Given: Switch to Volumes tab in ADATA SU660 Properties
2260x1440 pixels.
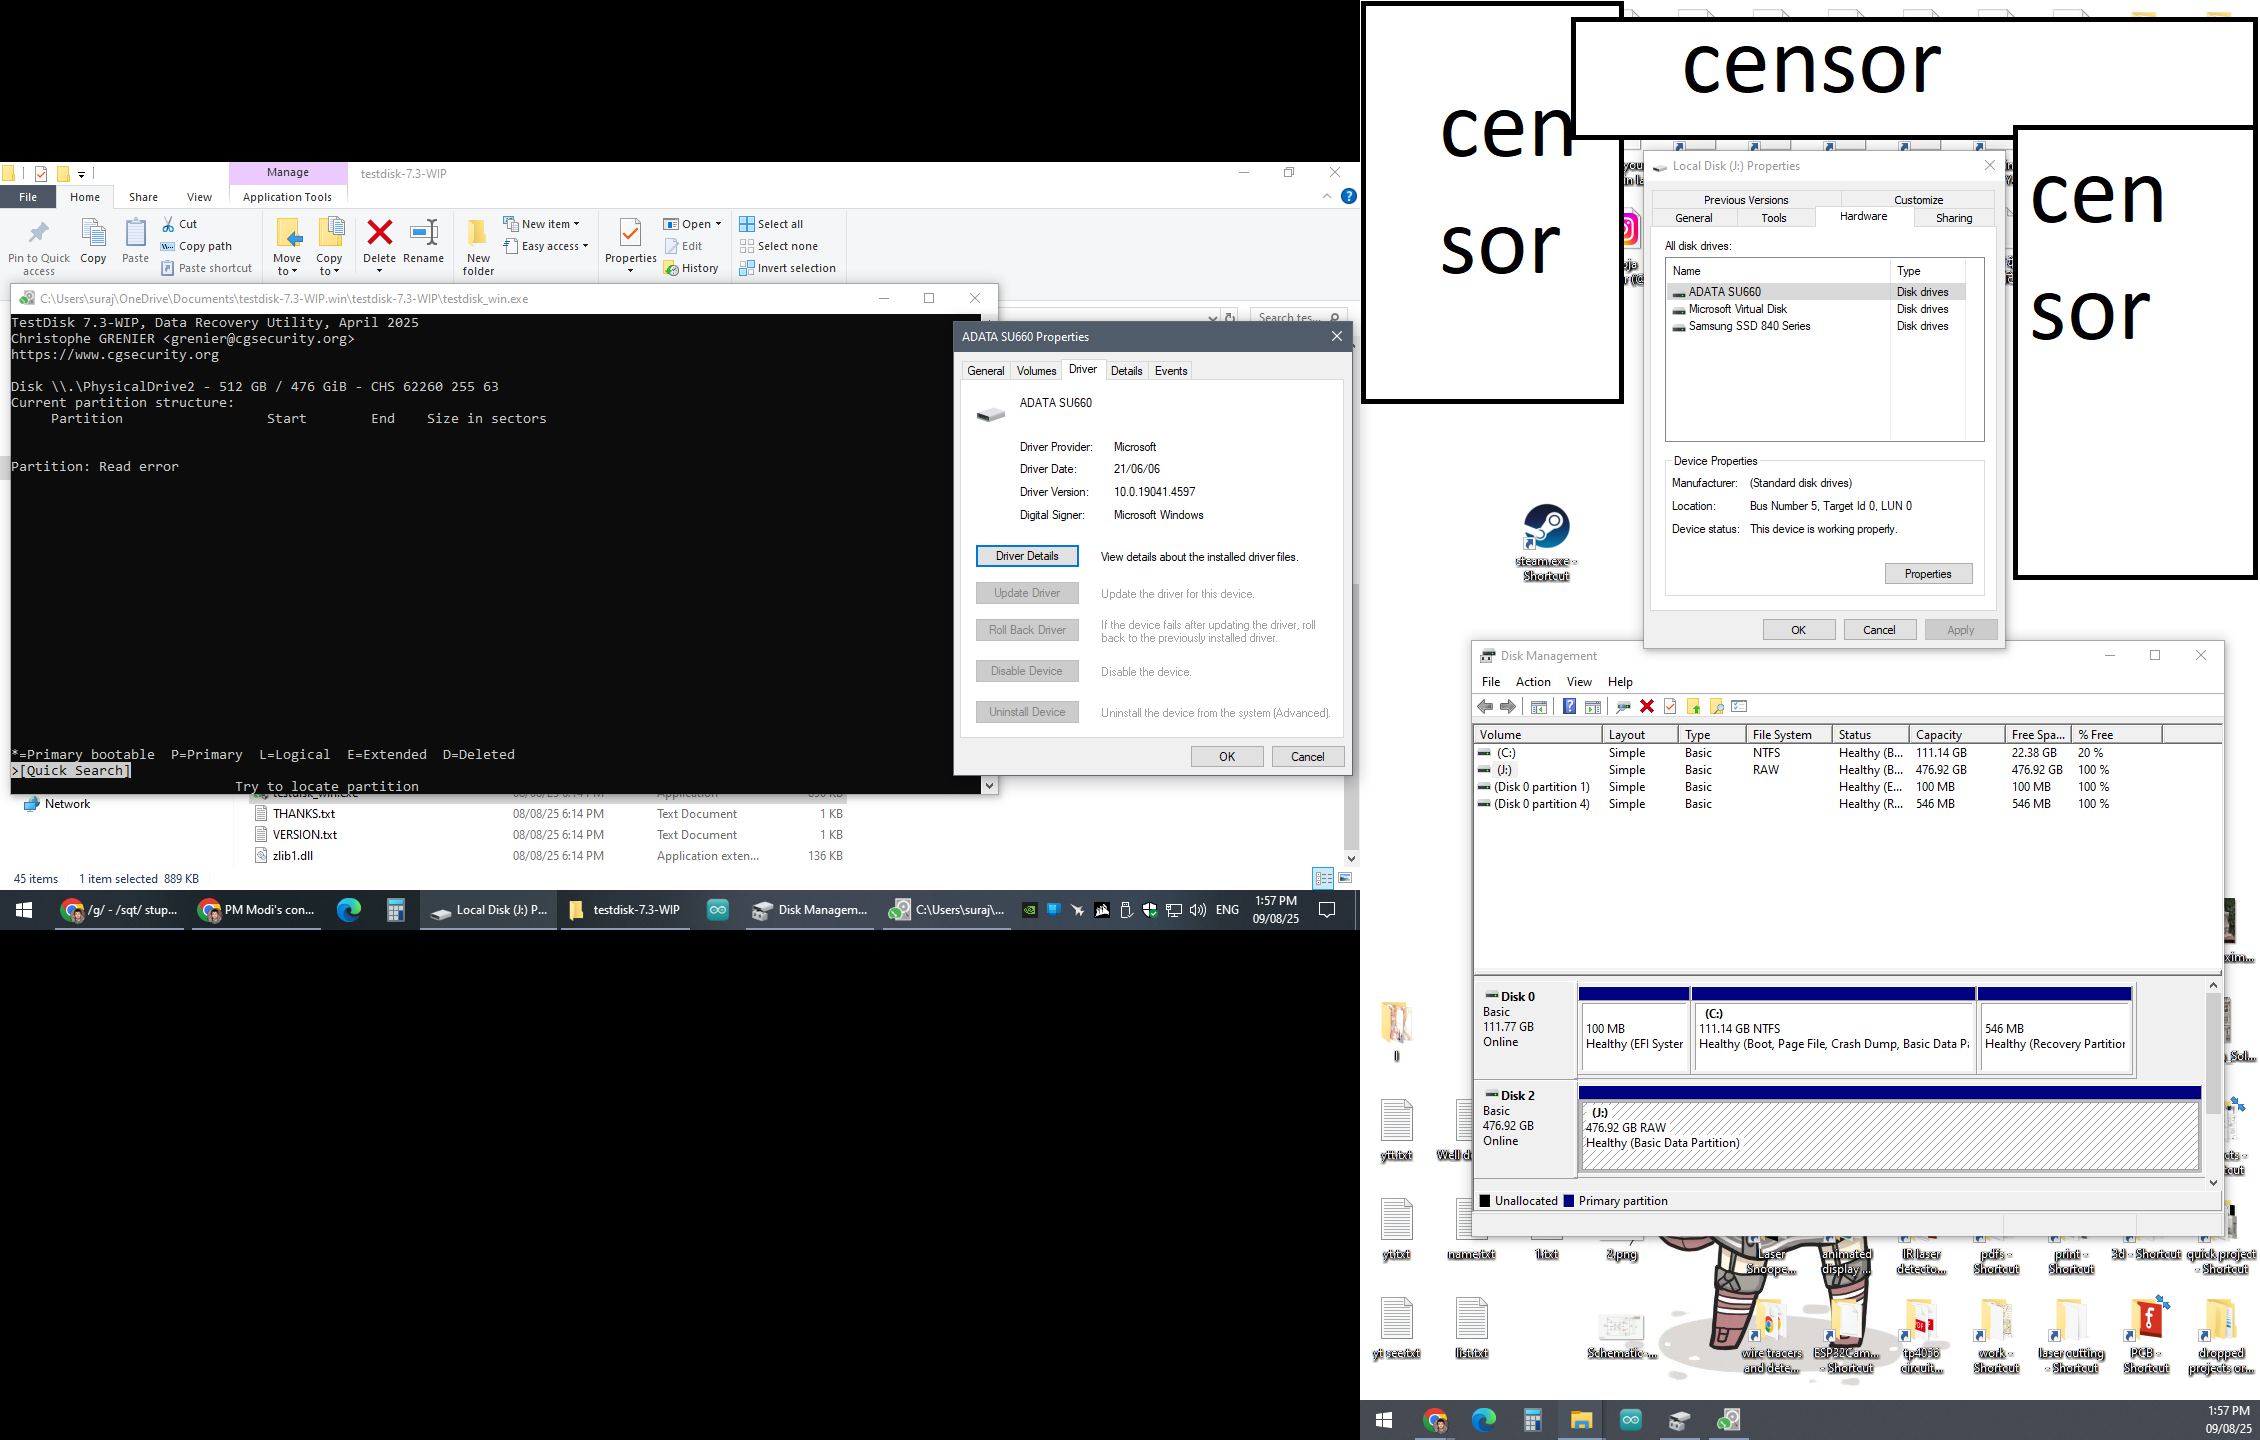Looking at the screenshot, I should (x=1036, y=371).
